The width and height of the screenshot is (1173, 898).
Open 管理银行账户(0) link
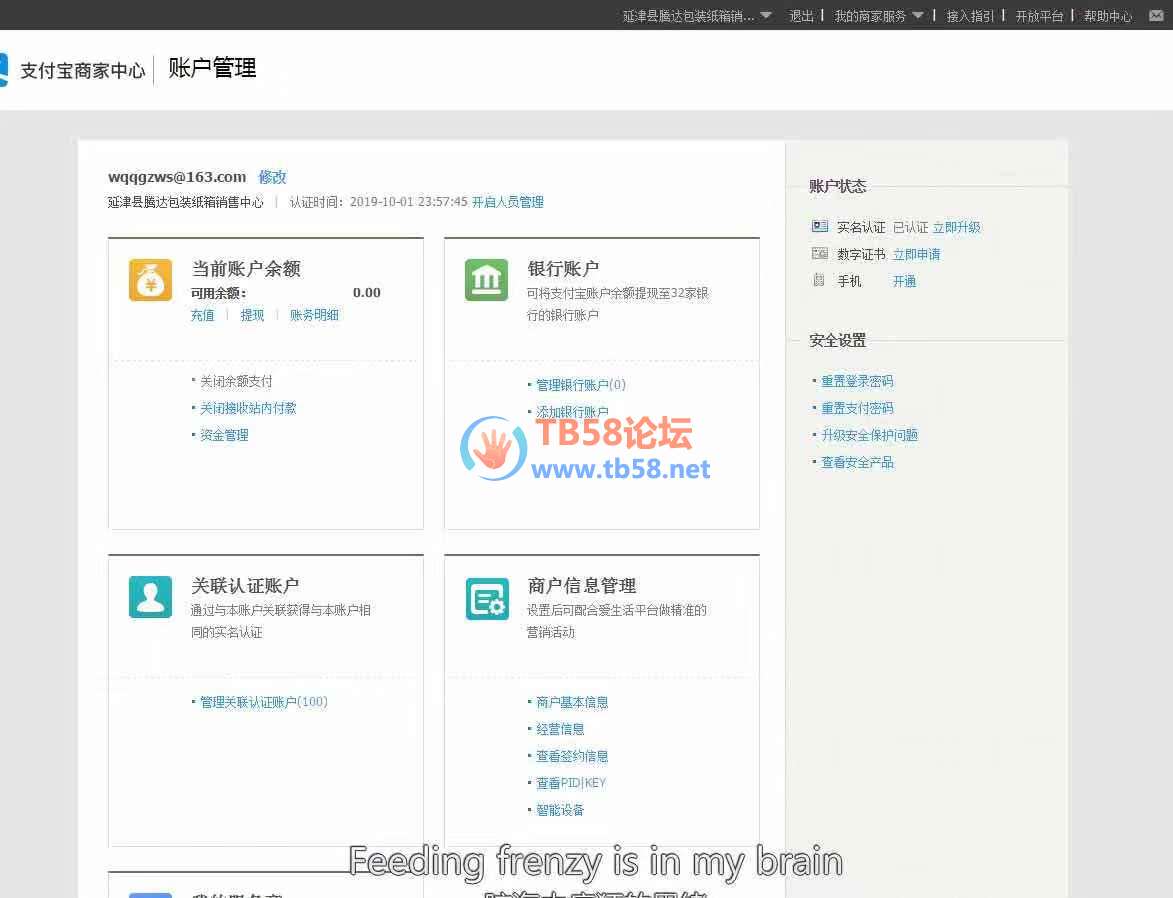(581, 385)
